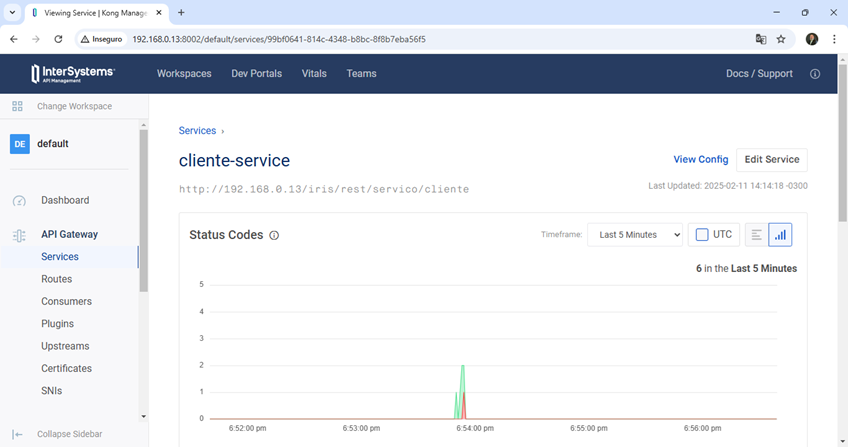Bookmark this page with the star icon

point(781,39)
